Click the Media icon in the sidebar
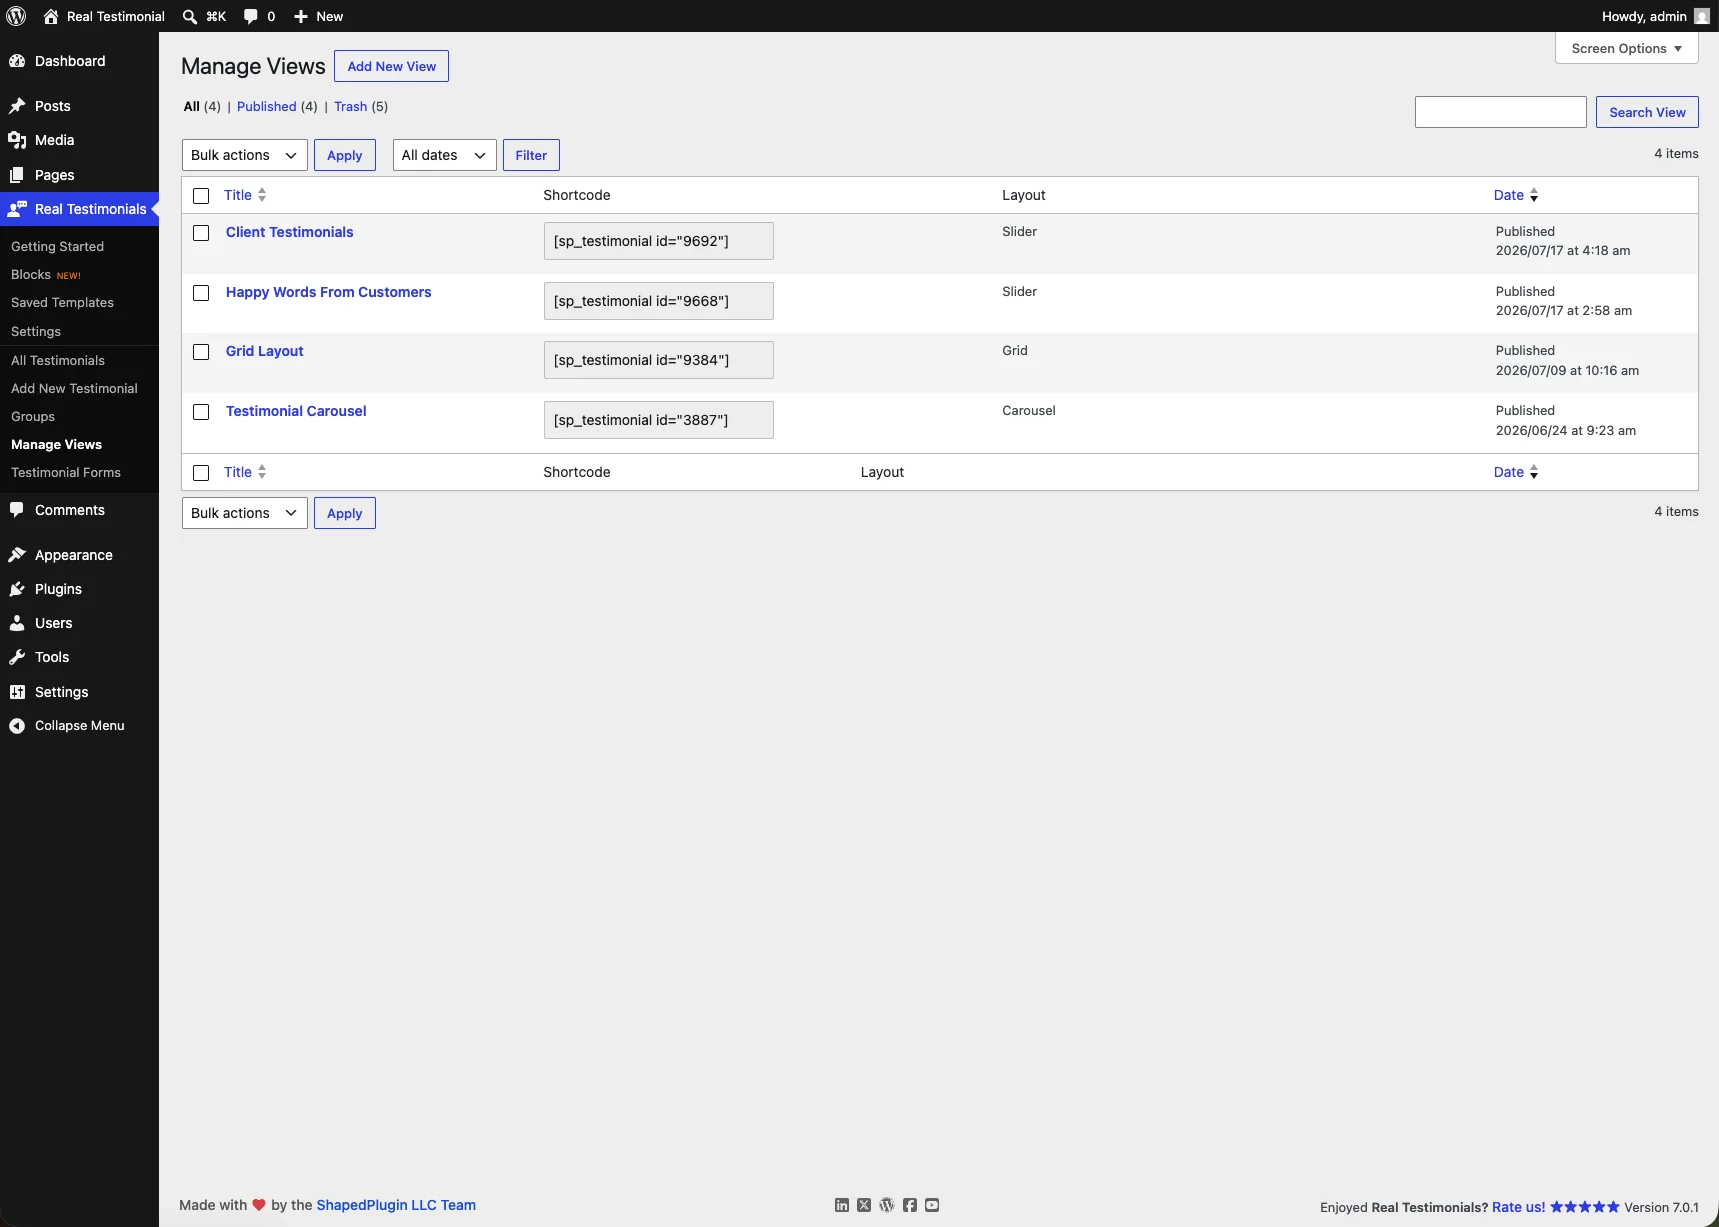The height and width of the screenshot is (1227, 1719). click(x=17, y=140)
